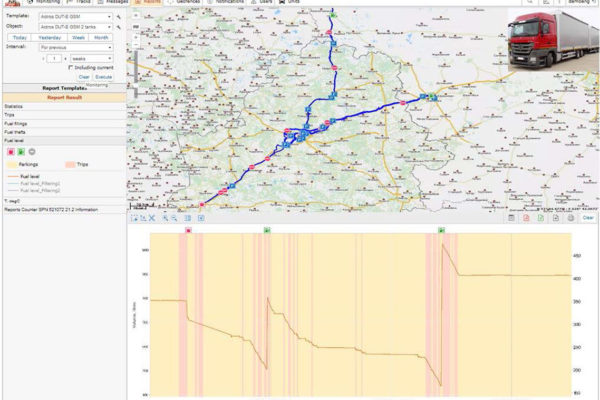The height and width of the screenshot is (400, 600).
Task: Click the red fuel theft marker toggle icon
Action: tap(11, 152)
